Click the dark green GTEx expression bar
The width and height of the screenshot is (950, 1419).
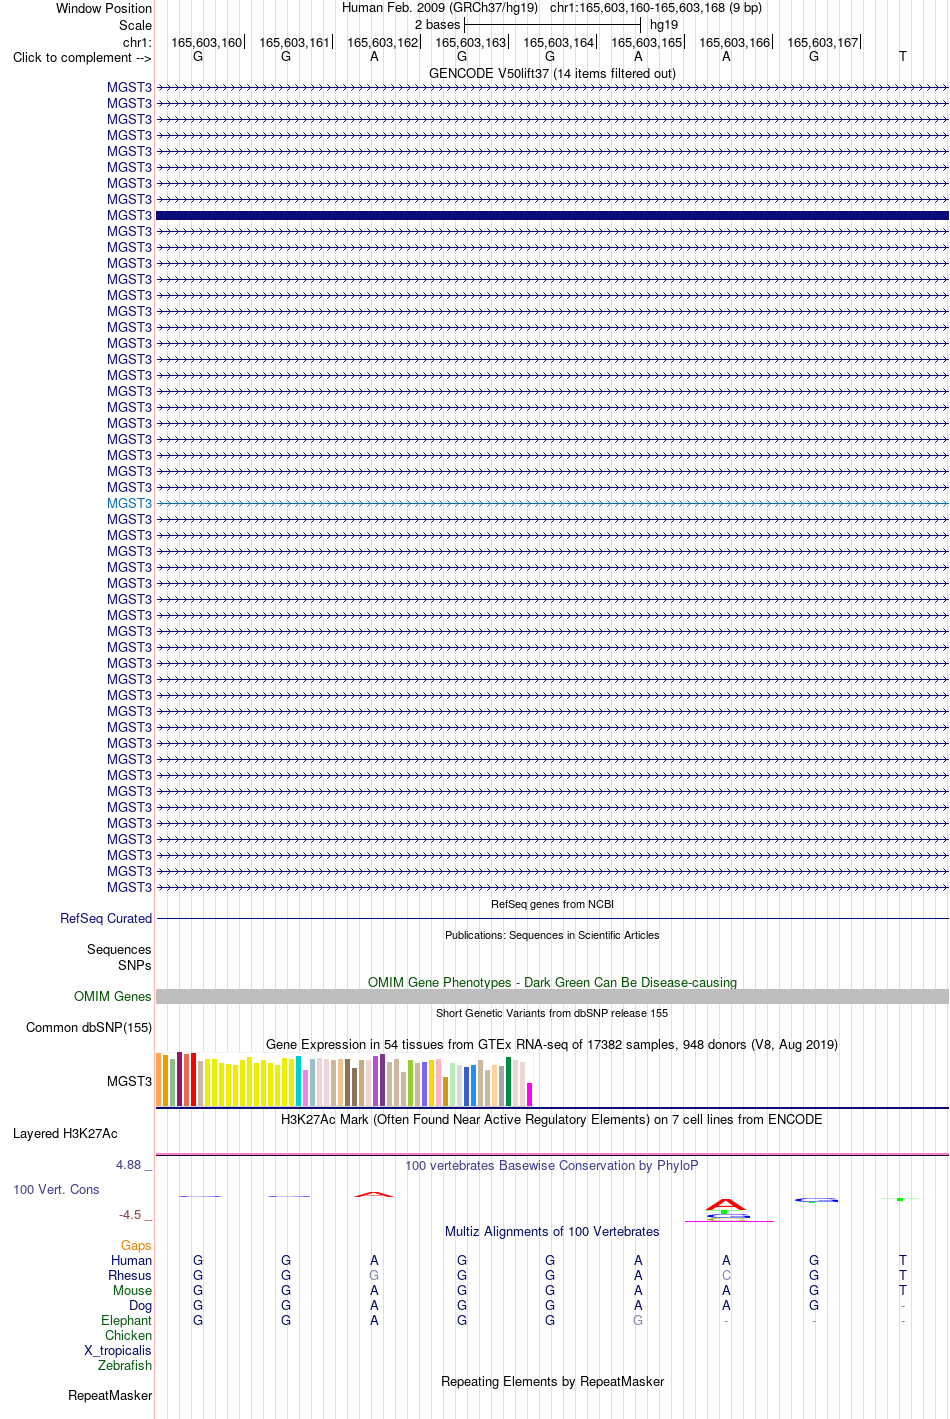point(508,1081)
